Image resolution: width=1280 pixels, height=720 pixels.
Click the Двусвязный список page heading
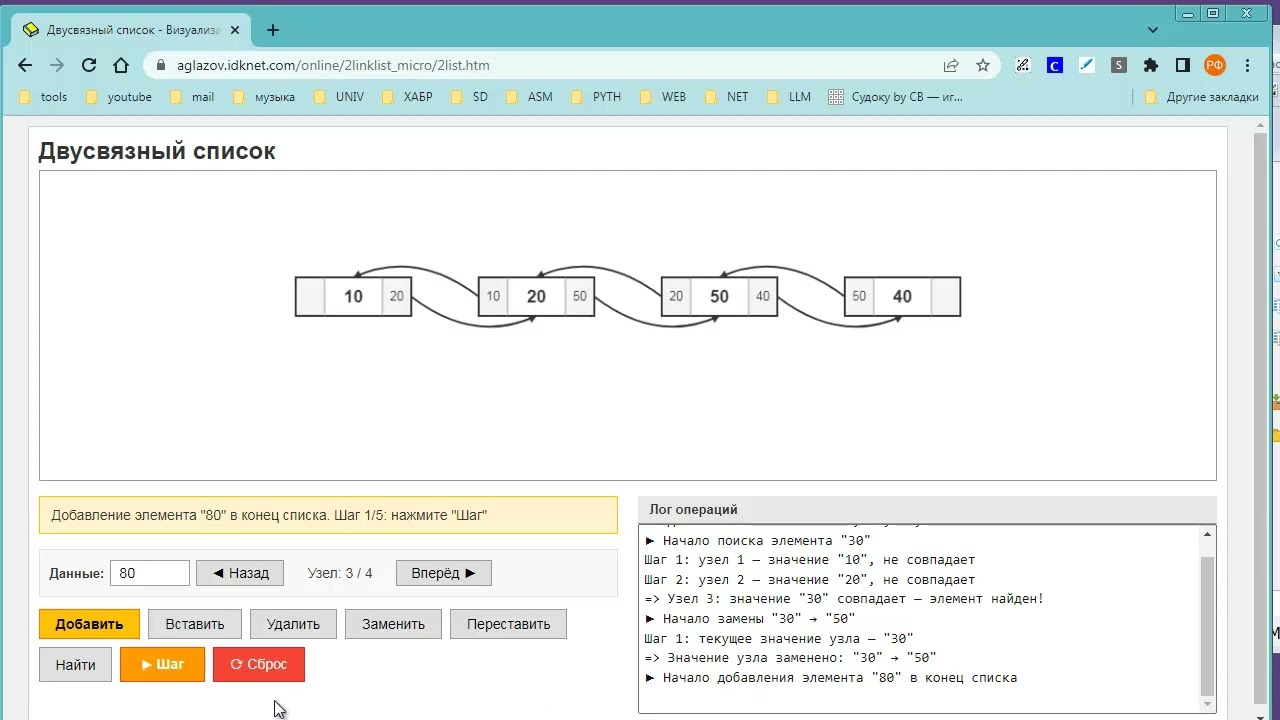(x=157, y=151)
